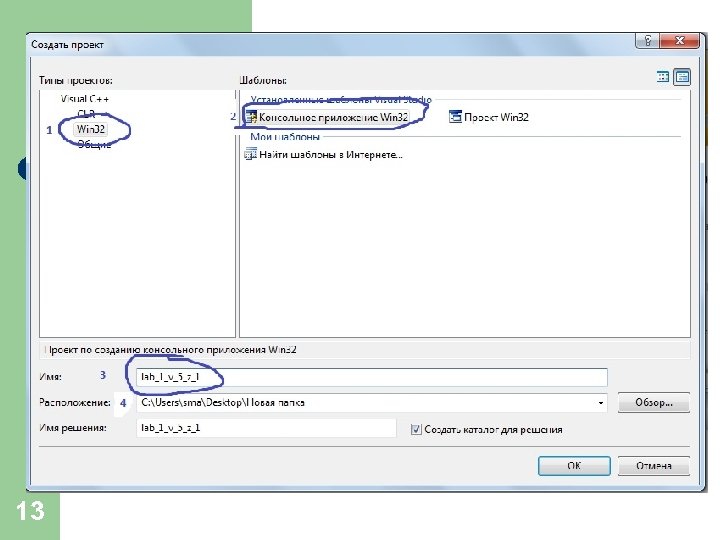The height and width of the screenshot is (540, 720).
Task: Click the Отмена cancel button
Action: click(x=653, y=466)
